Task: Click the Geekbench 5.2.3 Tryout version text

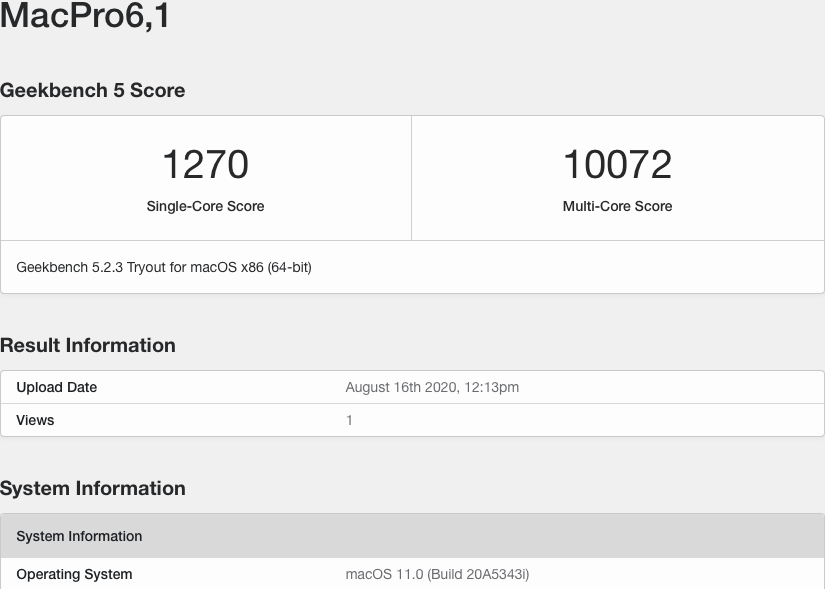Action: [x=164, y=267]
